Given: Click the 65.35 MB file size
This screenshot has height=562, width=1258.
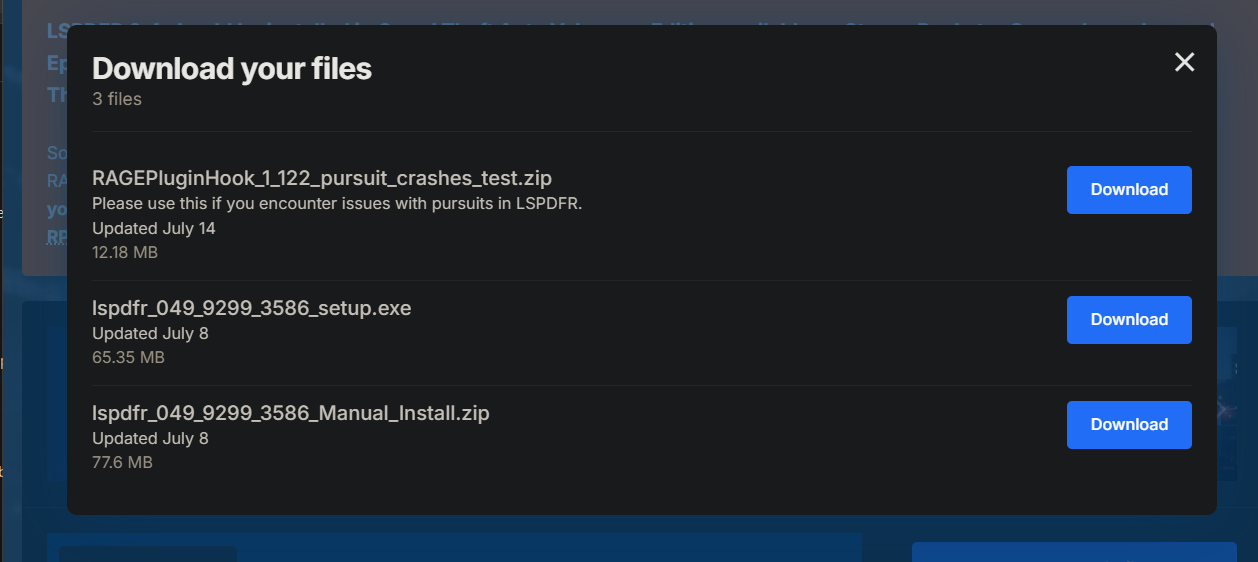Looking at the screenshot, I should pos(128,357).
